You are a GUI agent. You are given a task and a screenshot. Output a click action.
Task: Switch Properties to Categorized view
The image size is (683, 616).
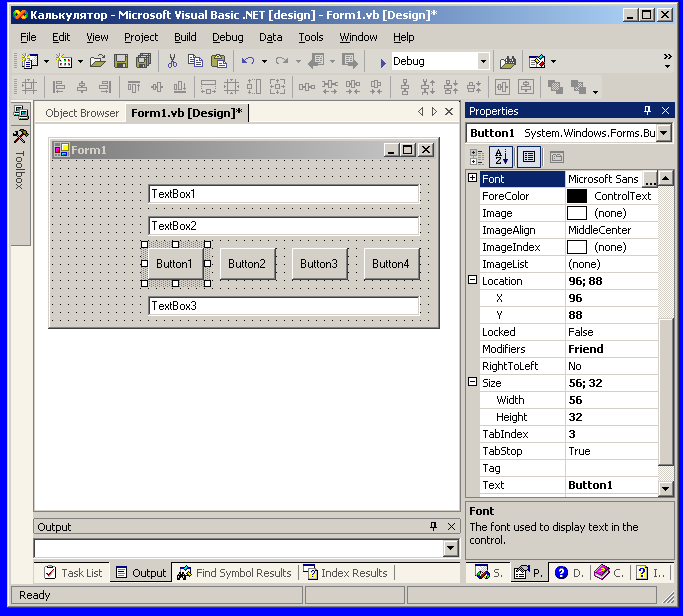[477, 157]
